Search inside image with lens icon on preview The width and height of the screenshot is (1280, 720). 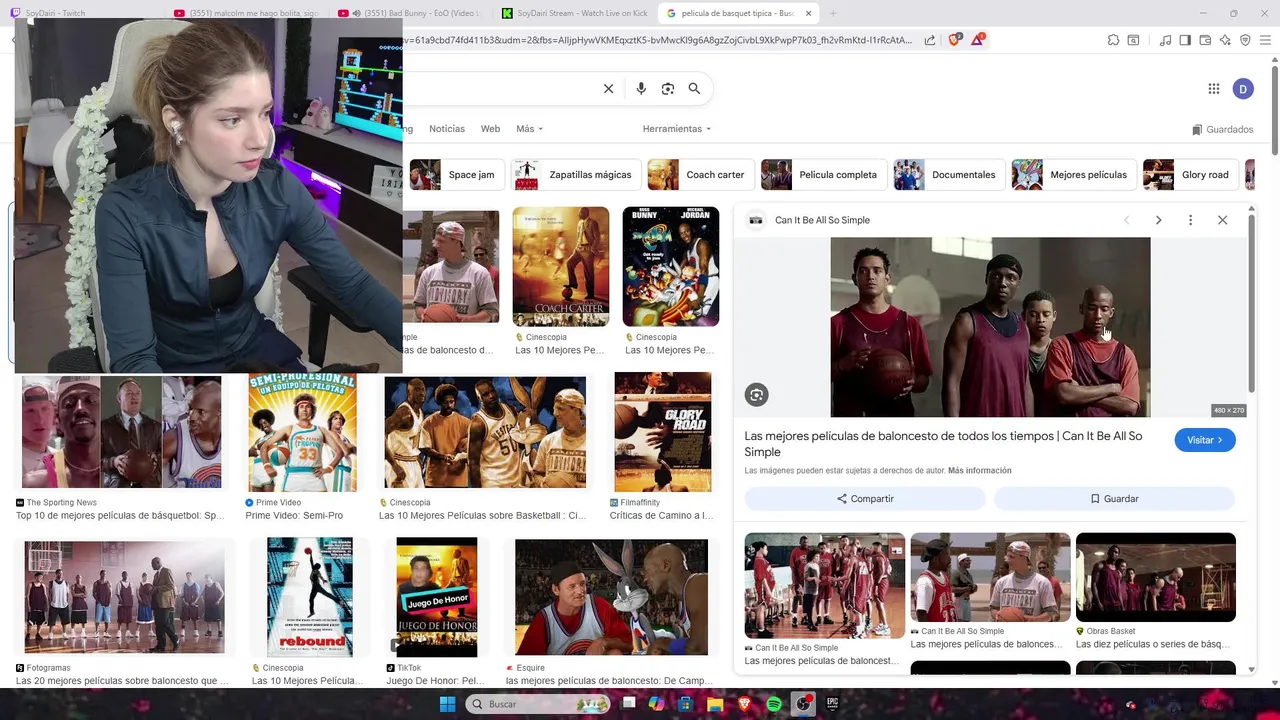point(756,395)
